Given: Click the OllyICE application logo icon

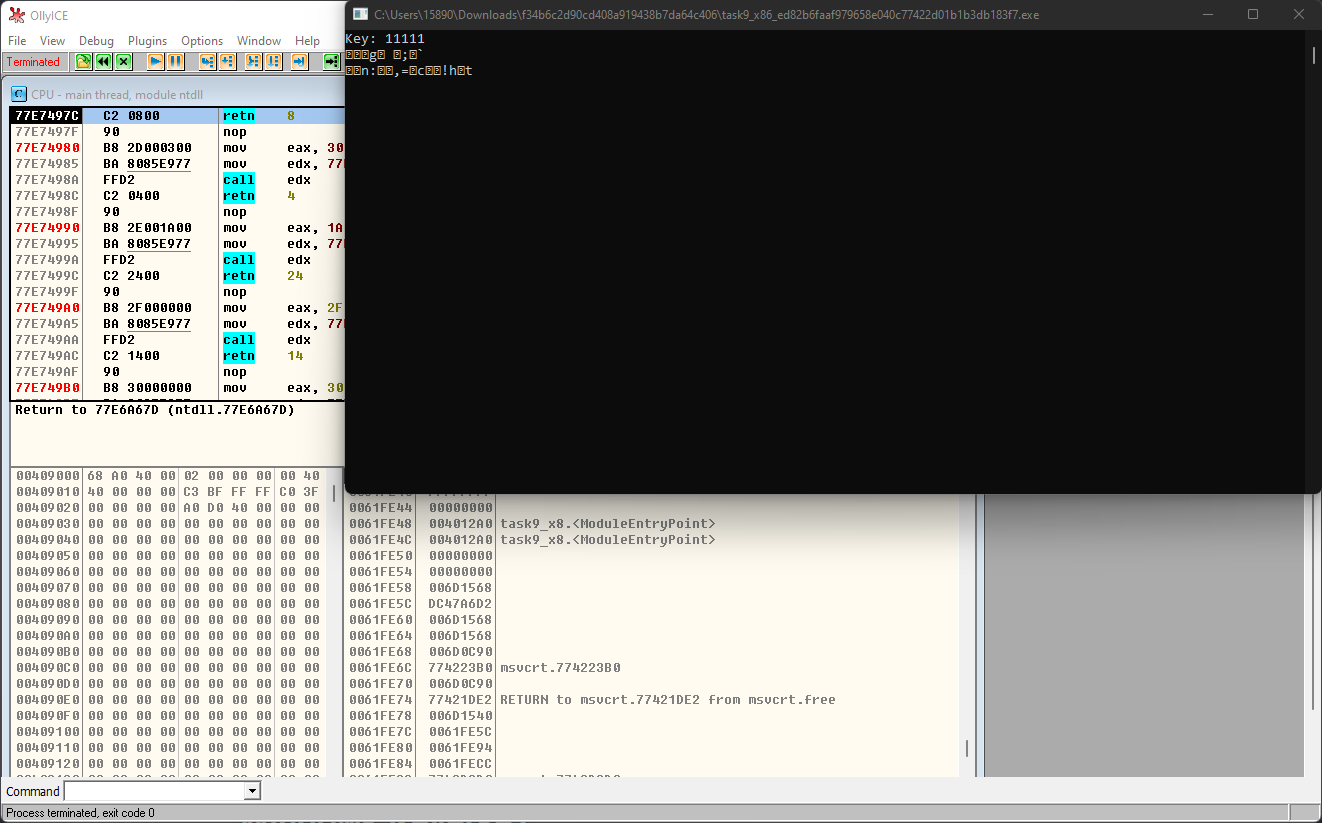Looking at the screenshot, I should coord(16,15).
